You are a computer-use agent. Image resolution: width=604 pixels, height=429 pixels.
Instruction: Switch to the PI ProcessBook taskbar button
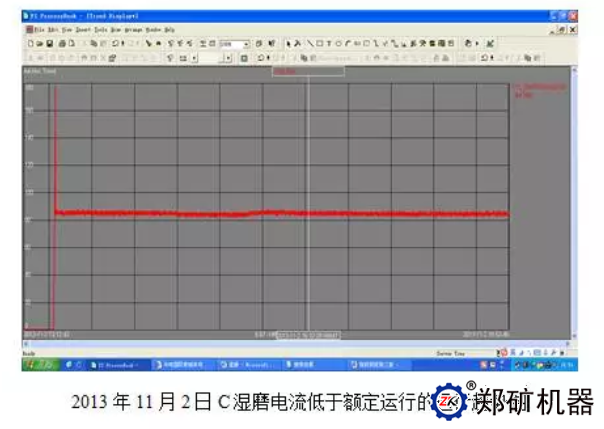click(x=117, y=365)
